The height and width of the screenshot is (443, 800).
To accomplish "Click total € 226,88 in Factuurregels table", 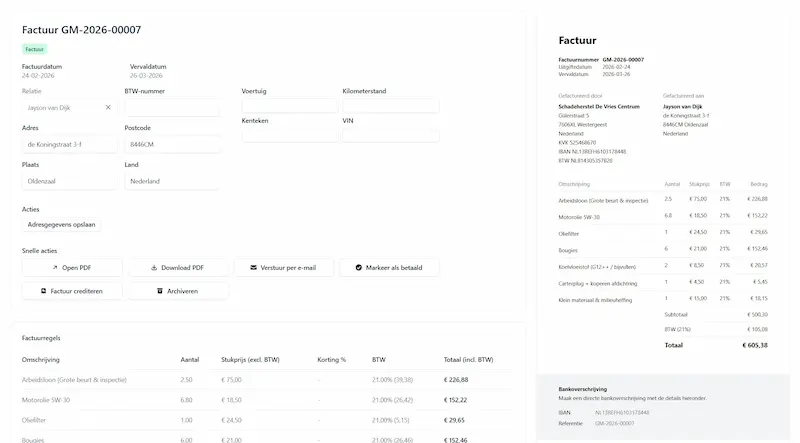I will click(456, 380).
